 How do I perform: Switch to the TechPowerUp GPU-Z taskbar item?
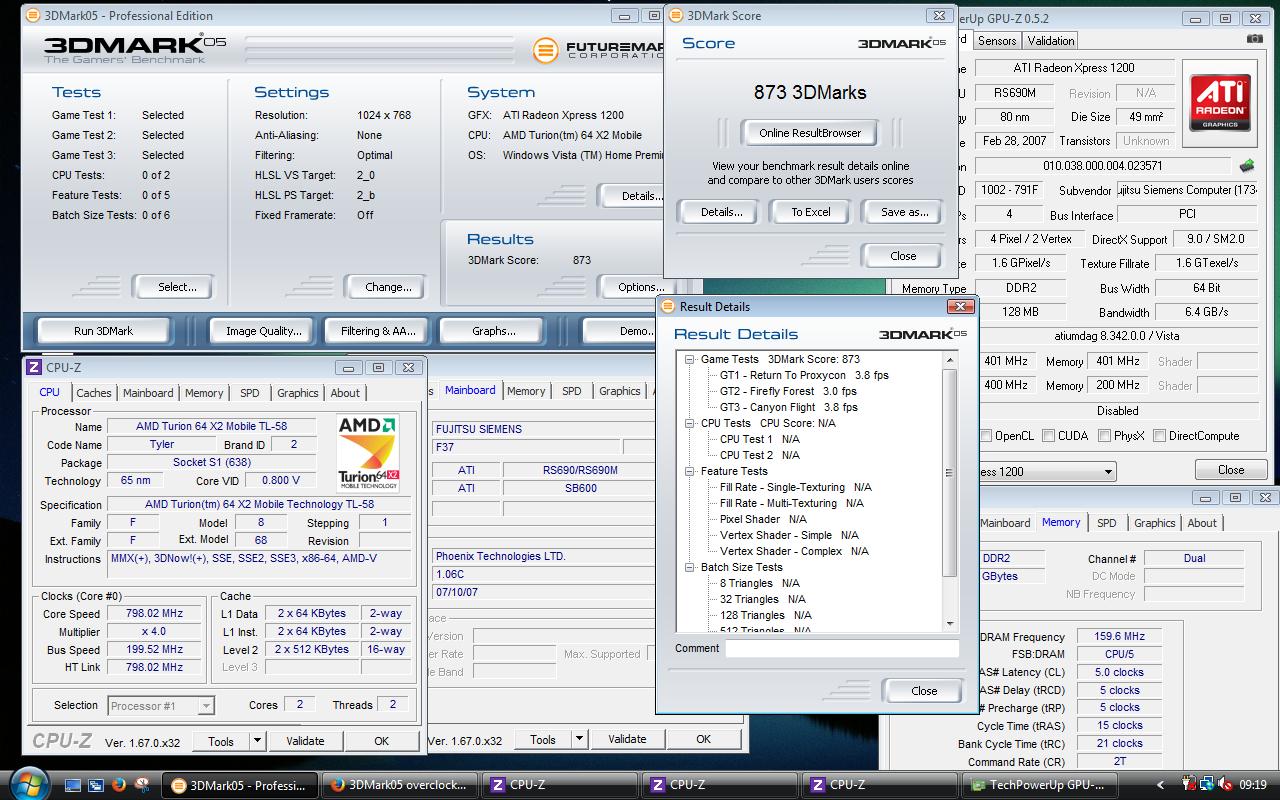click(x=1039, y=785)
